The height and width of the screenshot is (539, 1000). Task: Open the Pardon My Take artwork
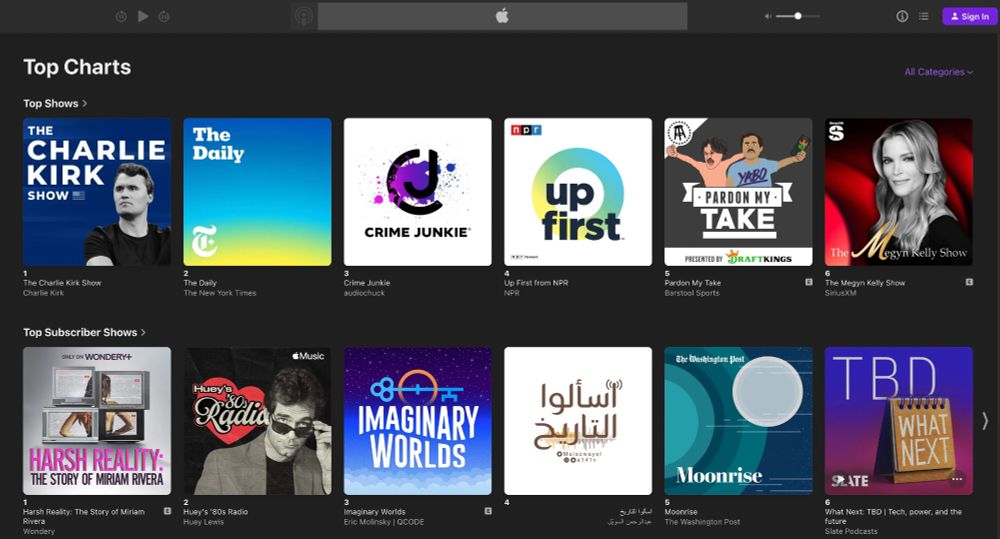click(x=739, y=192)
